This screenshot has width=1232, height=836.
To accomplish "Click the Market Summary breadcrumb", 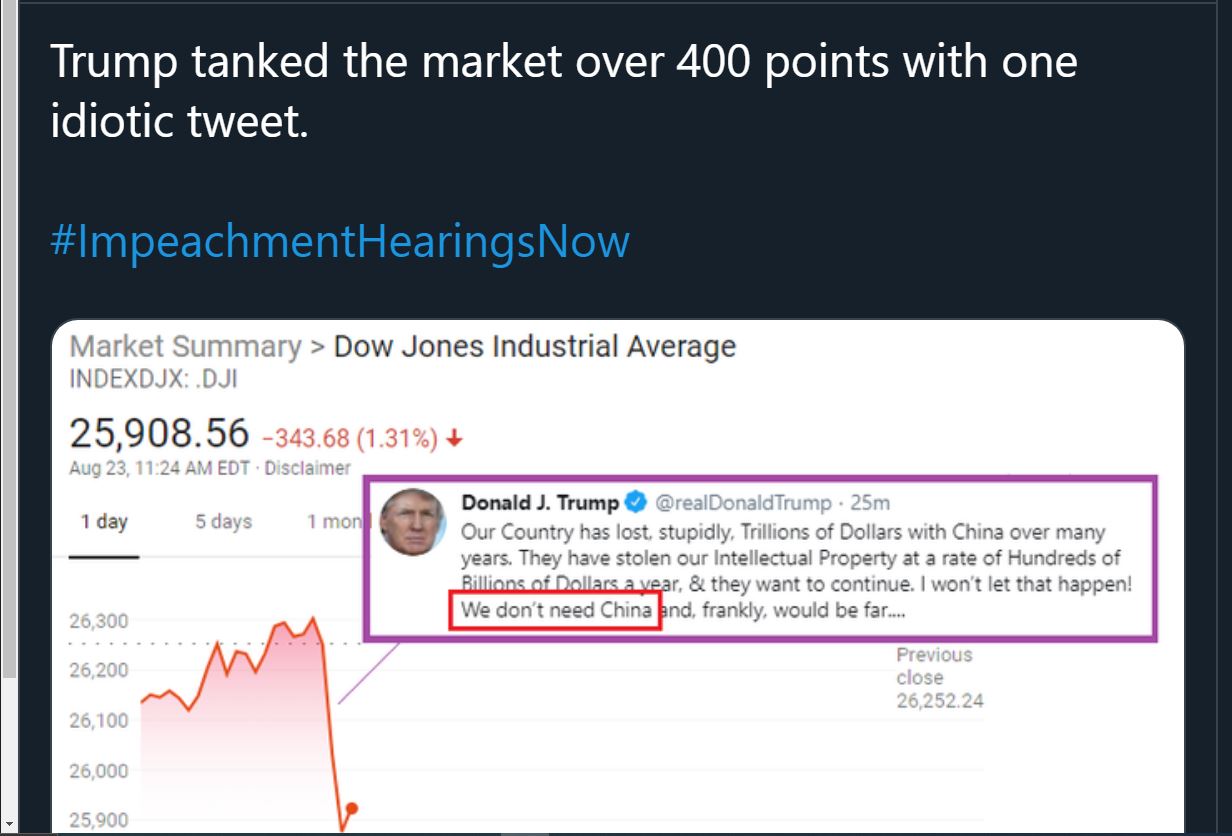I will [185, 347].
